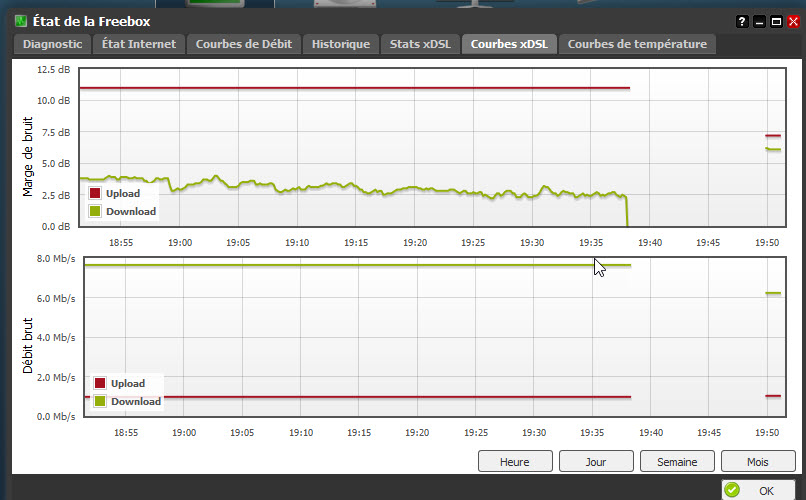
Task: Set graph range to Heure
Action: pyautogui.click(x=515, y=461)
